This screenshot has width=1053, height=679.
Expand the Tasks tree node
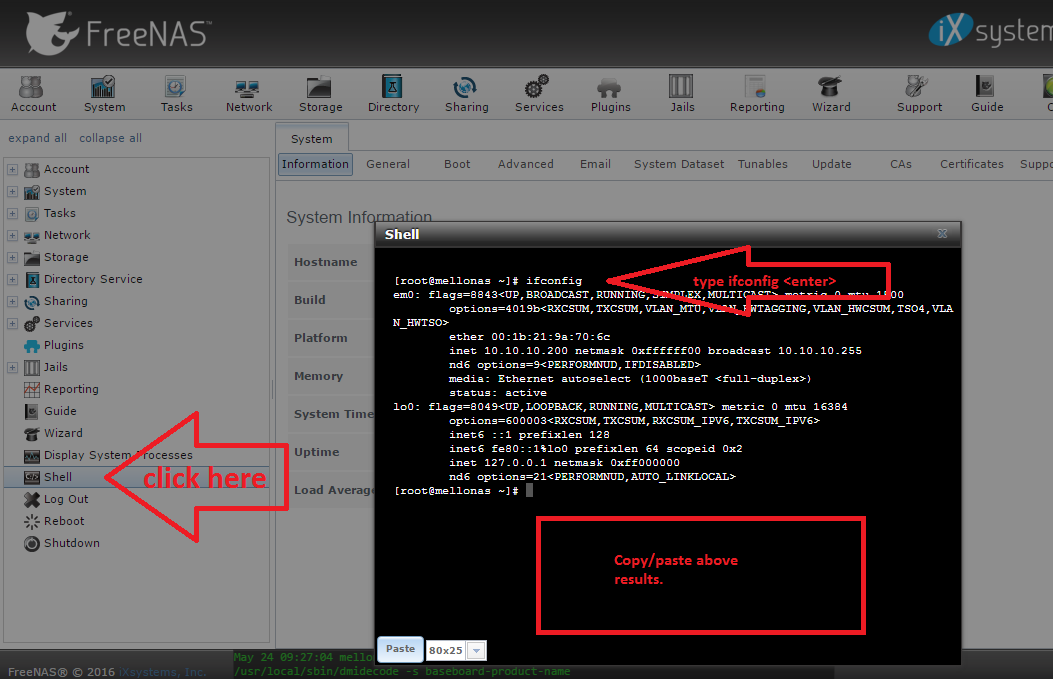click(x=12, y=214)
